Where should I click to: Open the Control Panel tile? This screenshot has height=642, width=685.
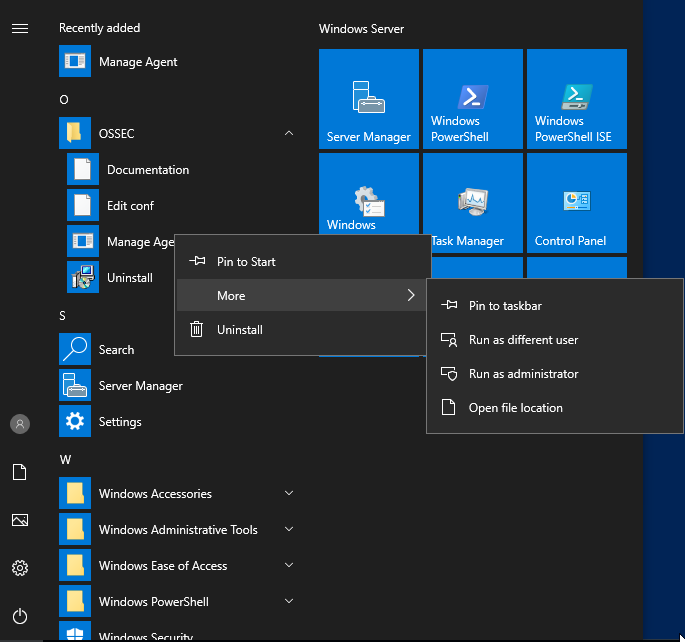point(577,202)
